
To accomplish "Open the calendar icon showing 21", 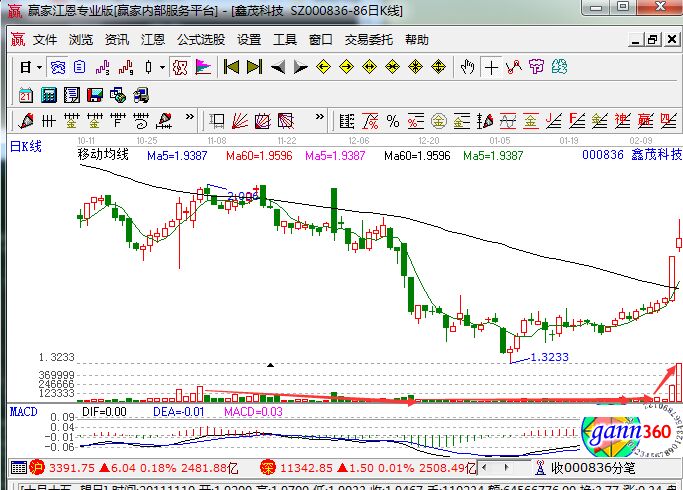I will (27, 95).
